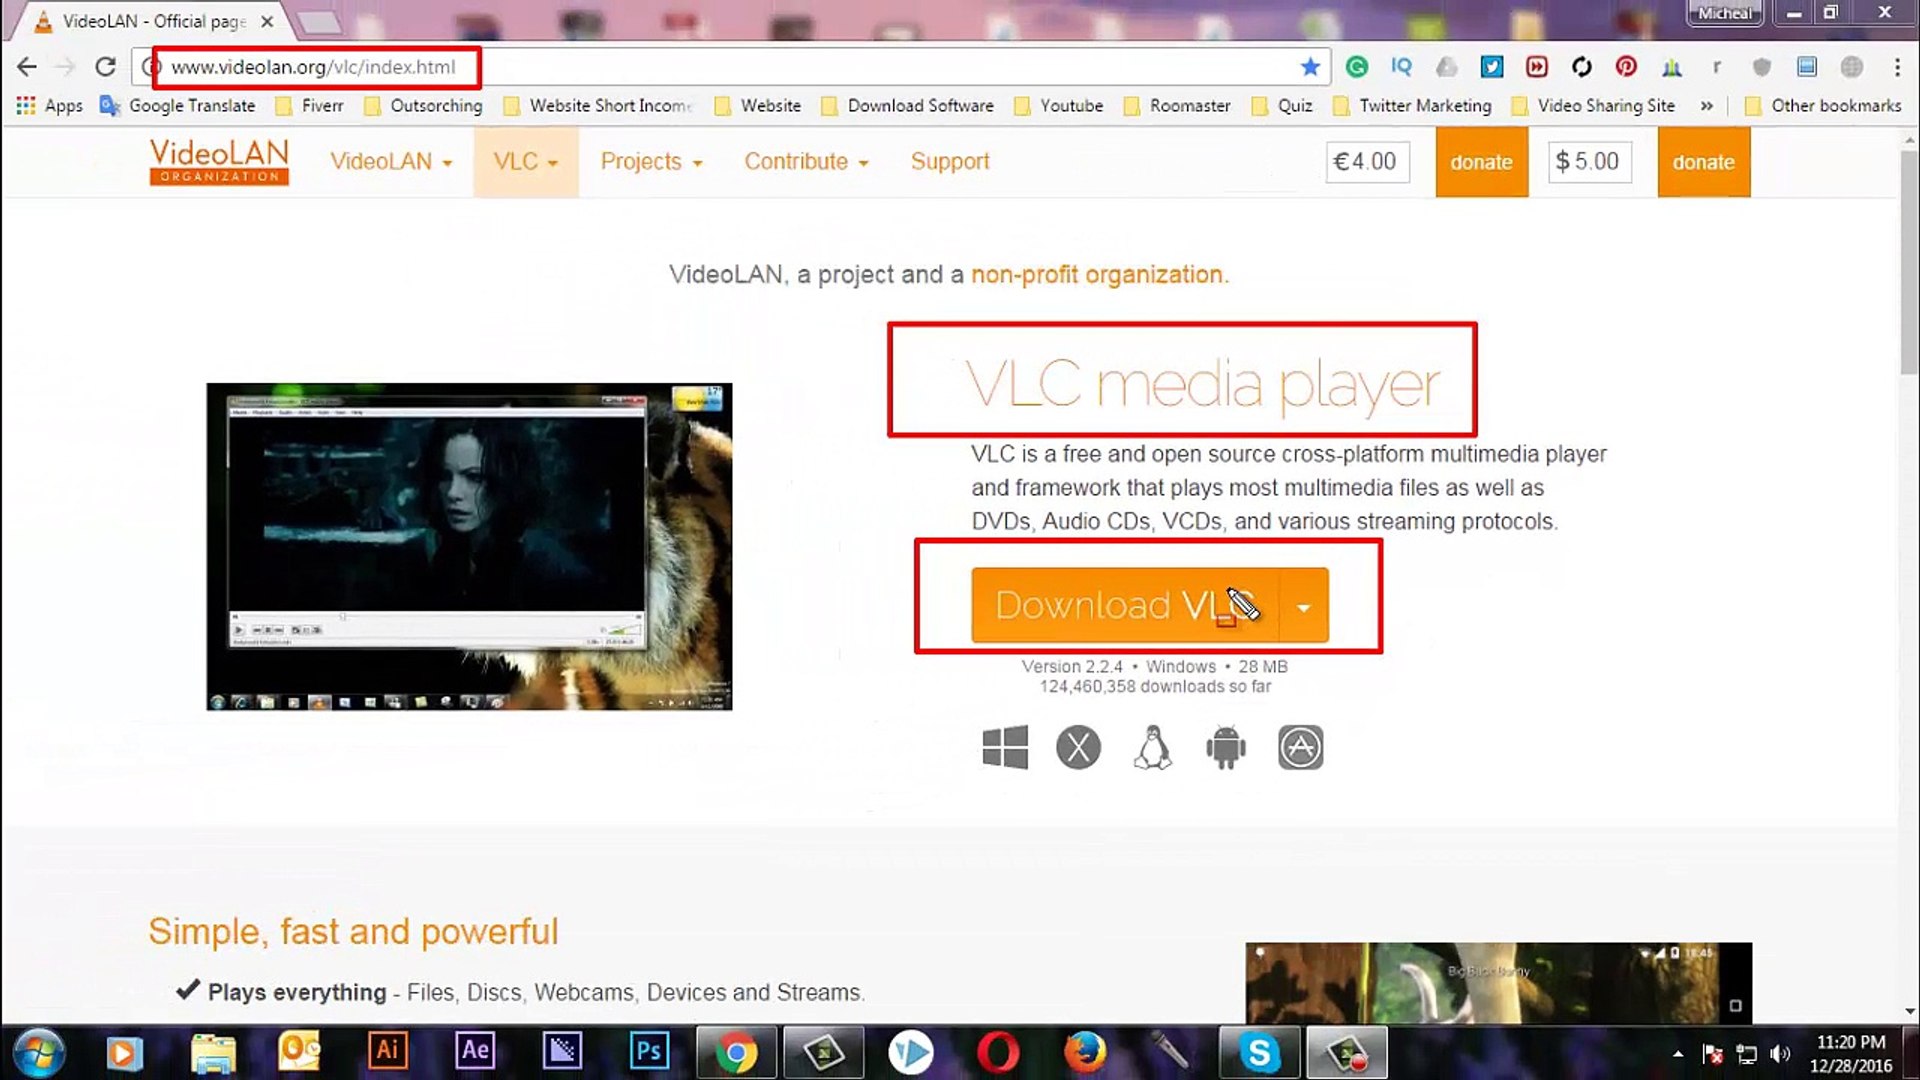Screen dimensions: 1920x1080
Task: Expand the VLC navigation menu
Action: (525, 161)
